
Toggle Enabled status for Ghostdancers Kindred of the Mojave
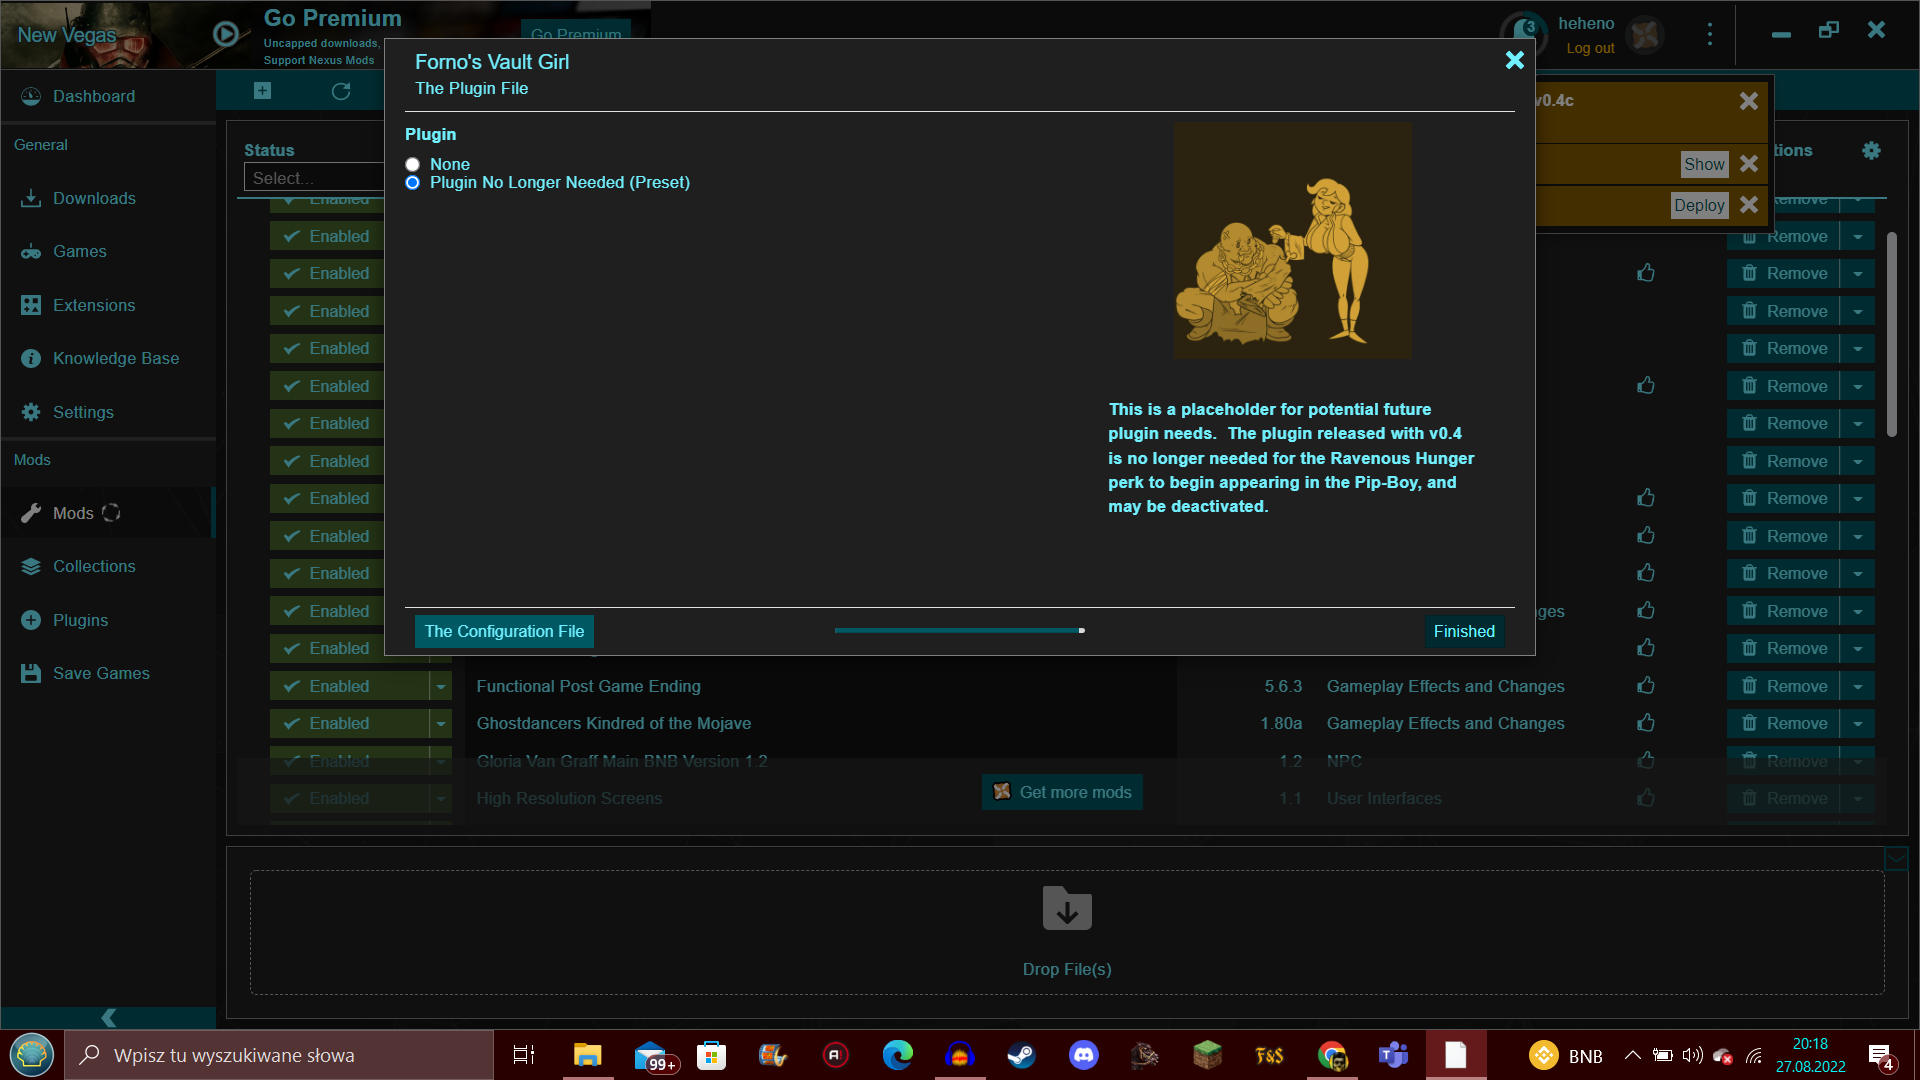(349, 723)
